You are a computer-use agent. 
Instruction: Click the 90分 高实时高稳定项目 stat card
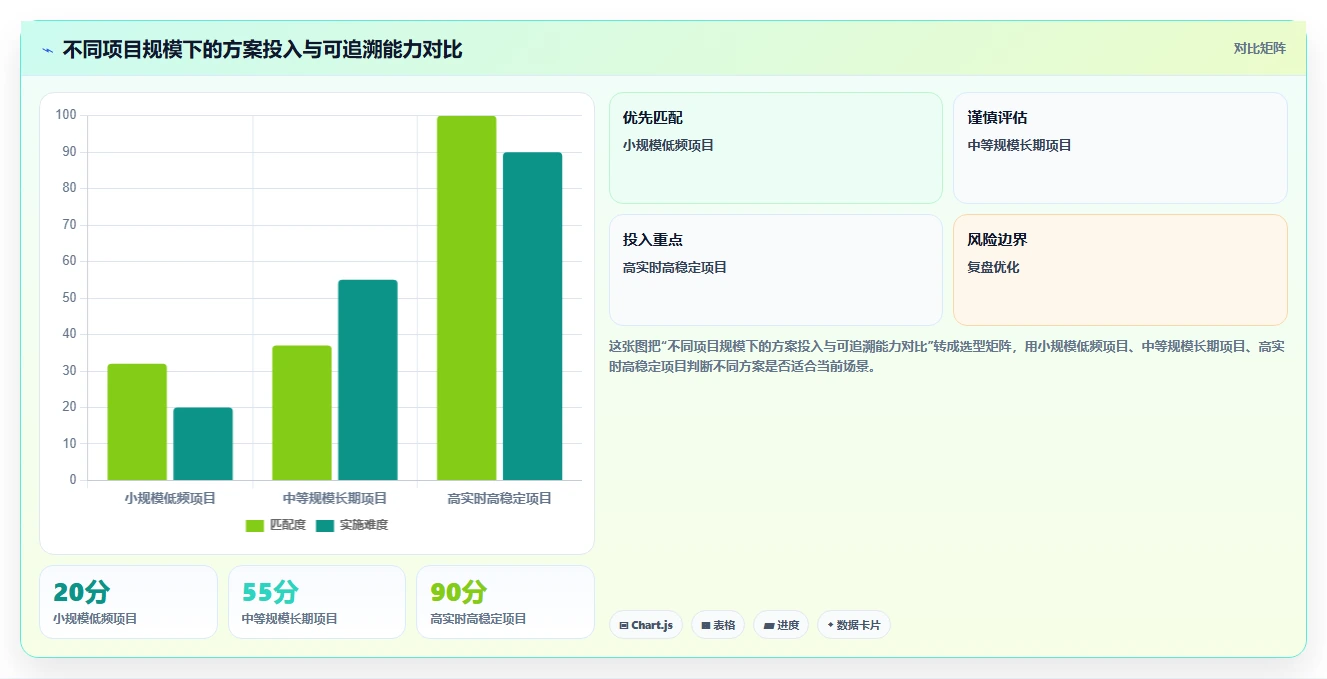505,602
